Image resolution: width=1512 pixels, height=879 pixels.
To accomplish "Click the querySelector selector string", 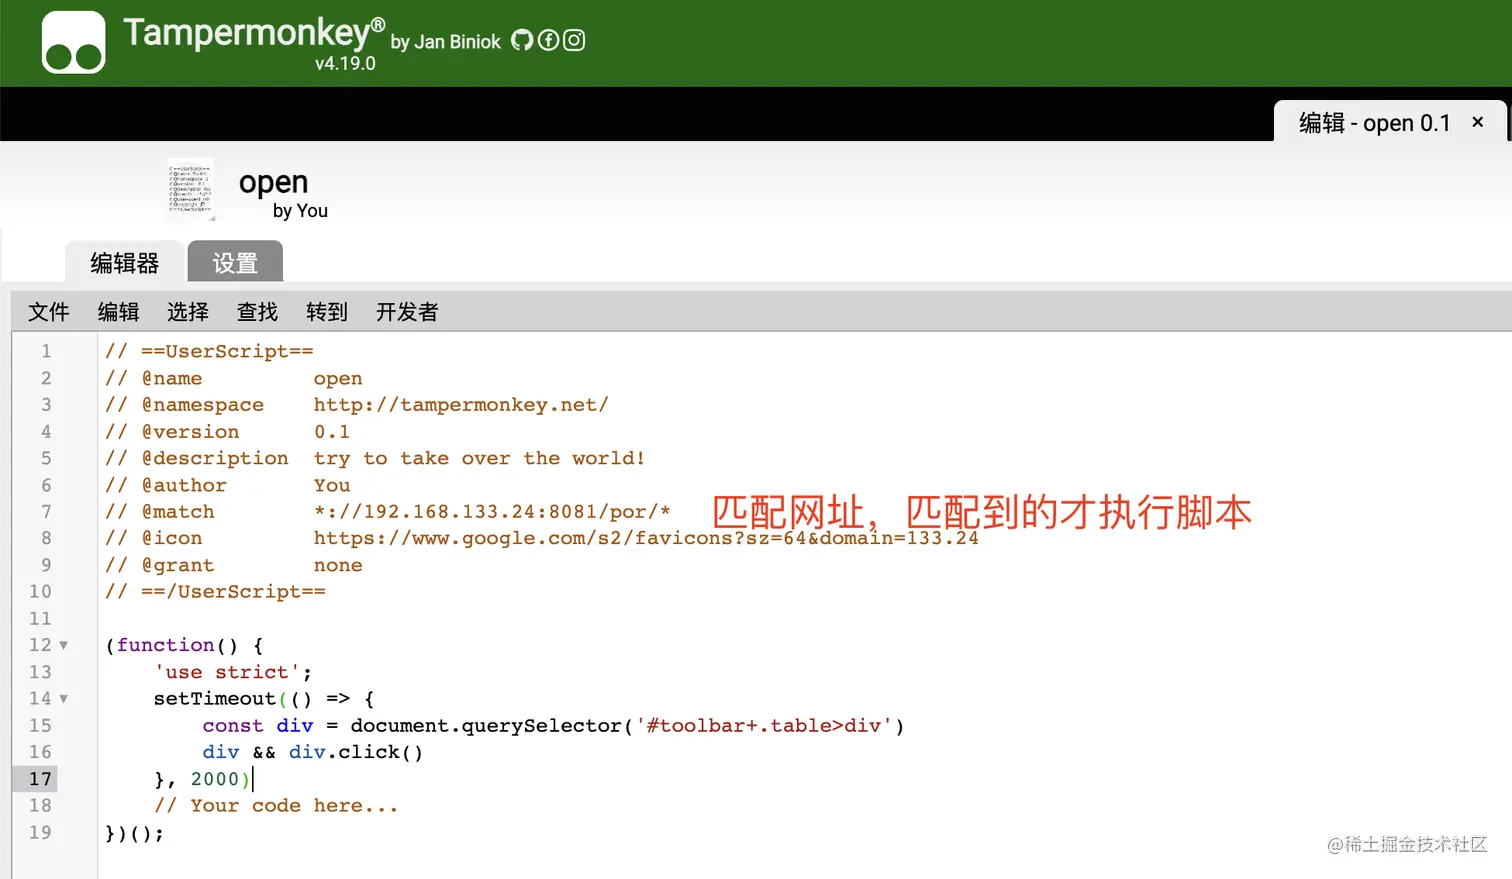I will click(x=764, y=725).
